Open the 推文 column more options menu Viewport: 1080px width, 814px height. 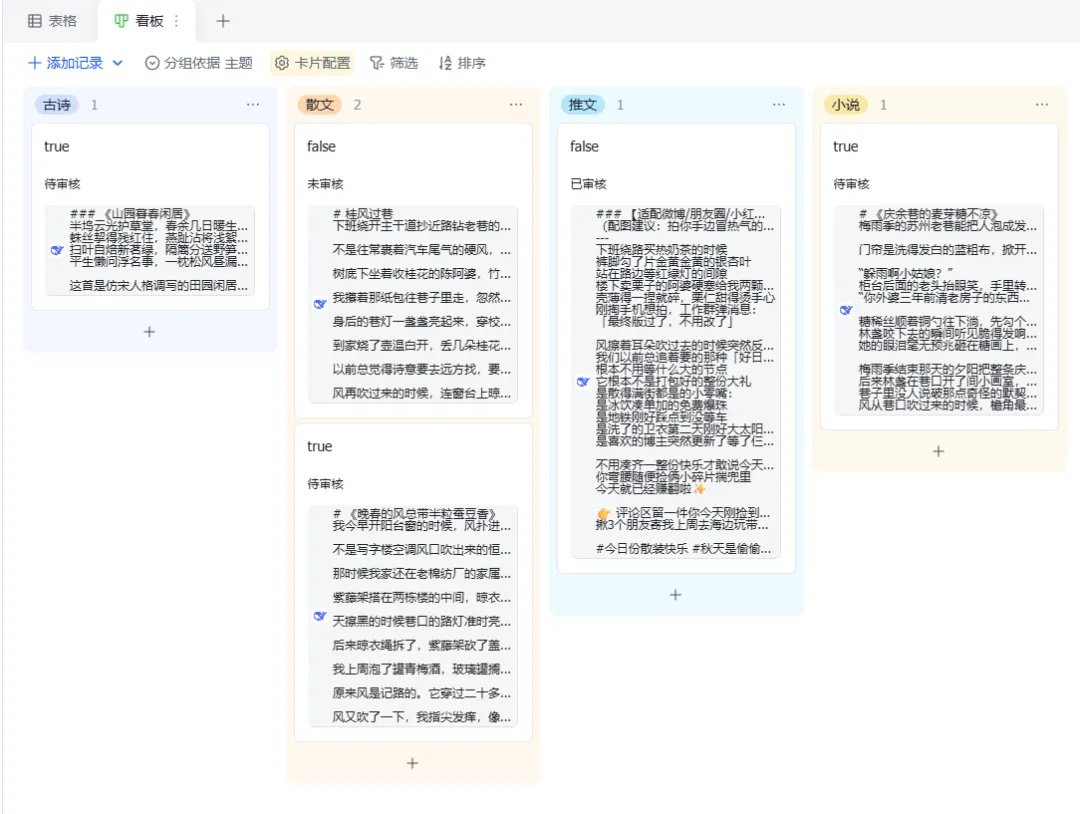(x=779, y=105)
